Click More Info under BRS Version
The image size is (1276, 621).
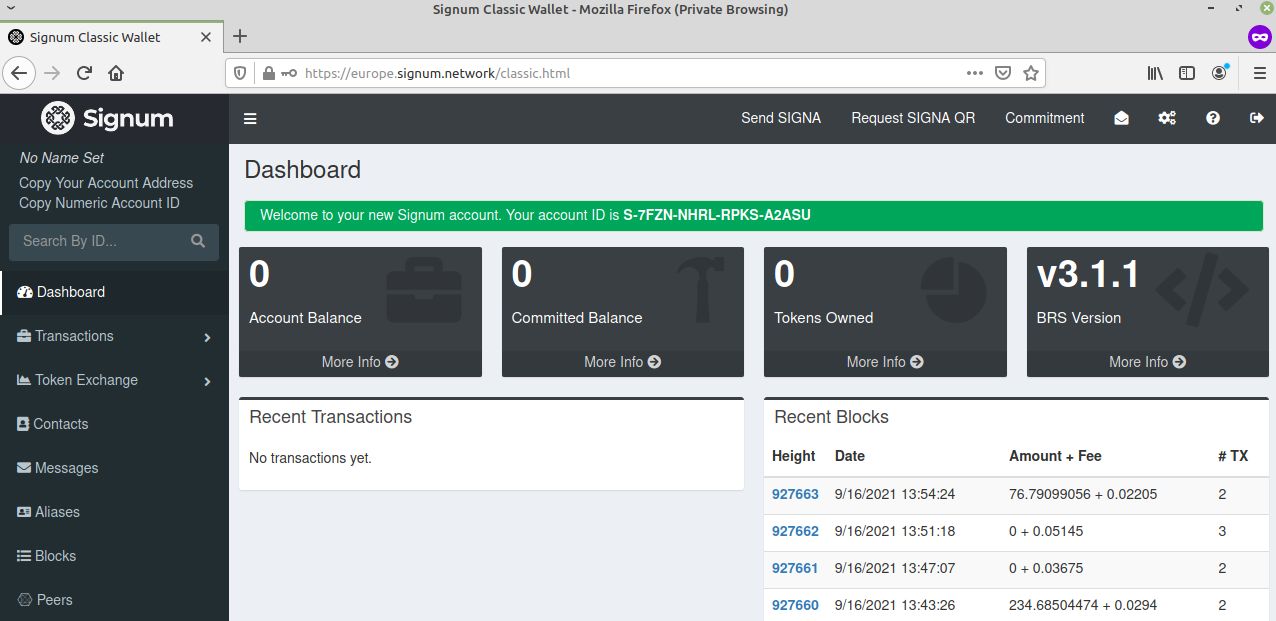(x=1148, y=362)
